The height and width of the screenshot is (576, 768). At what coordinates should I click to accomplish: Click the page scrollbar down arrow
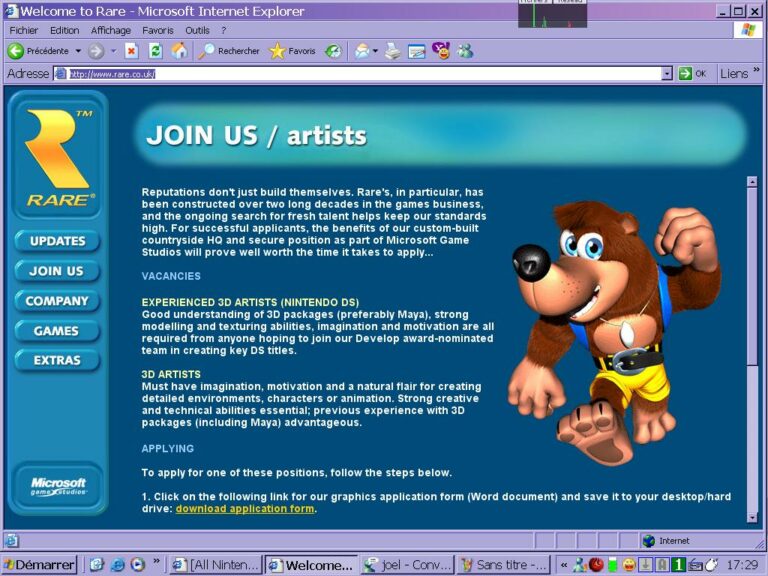tap(752, 517)
